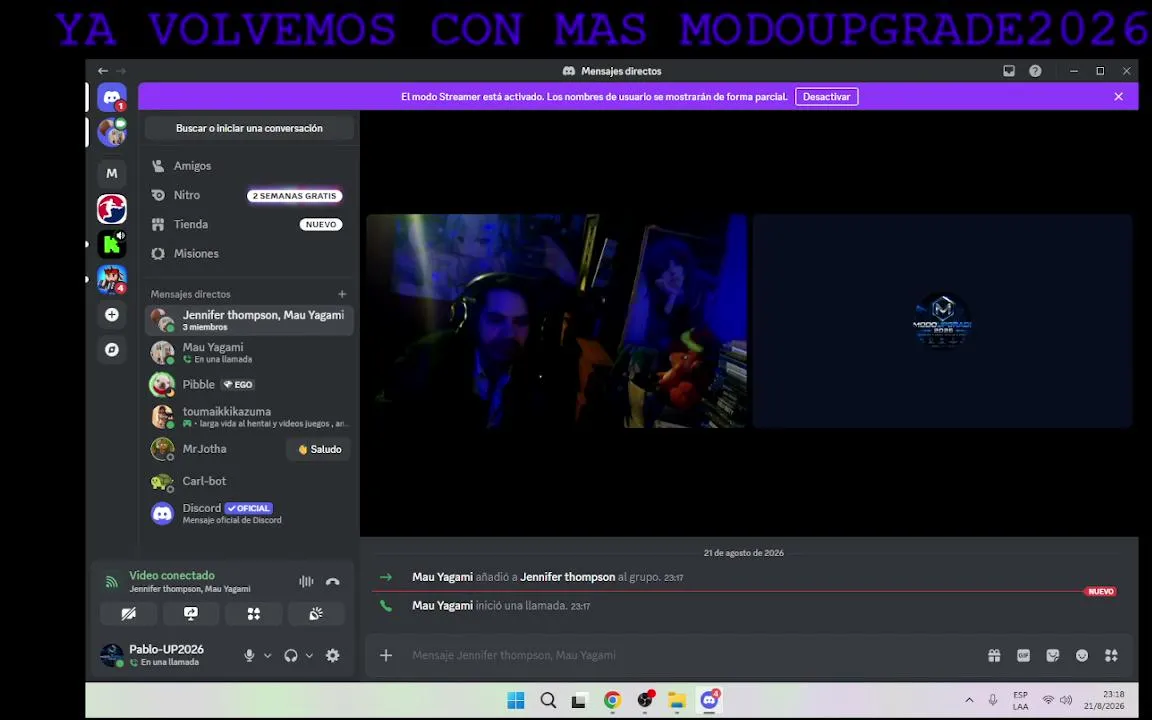Open the Mau Yagami direct message

point(249,353)
